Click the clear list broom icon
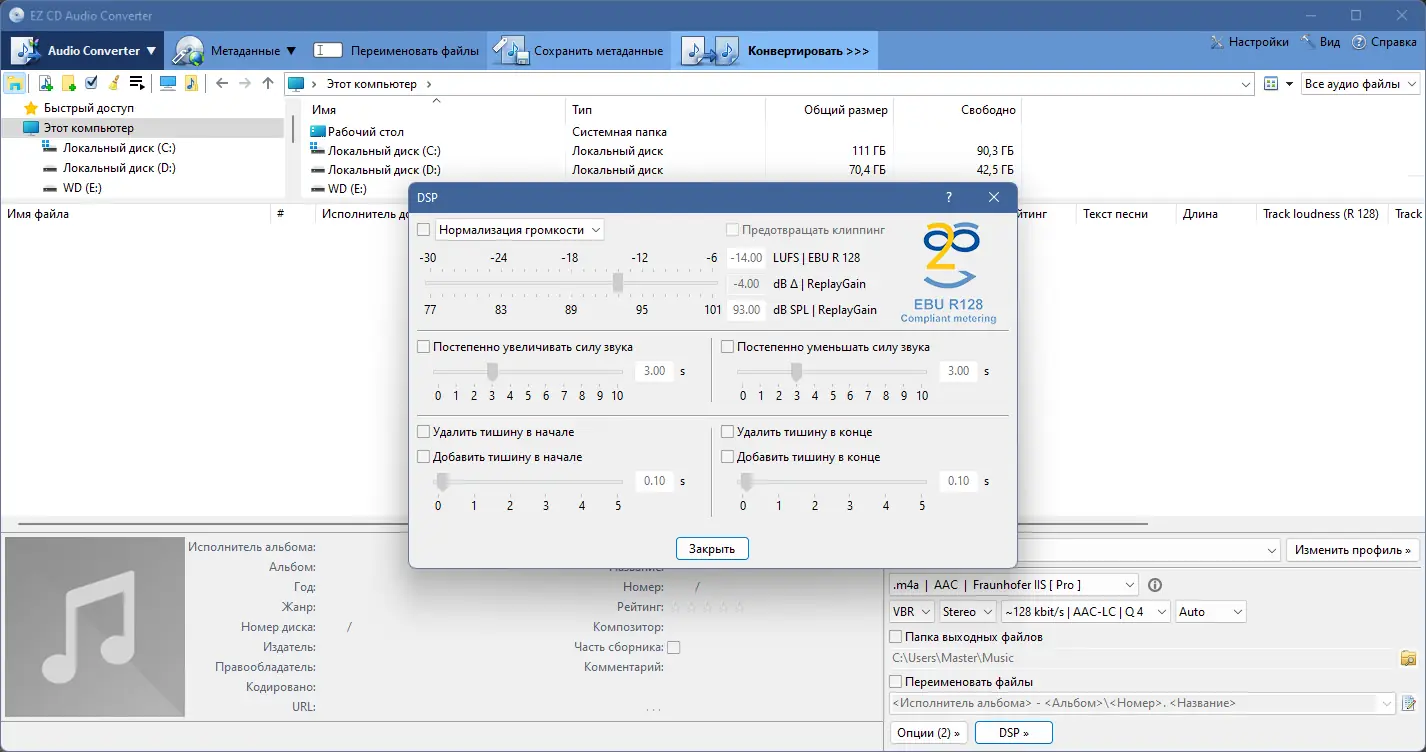1426x752 pixels. tap(112, 83)
